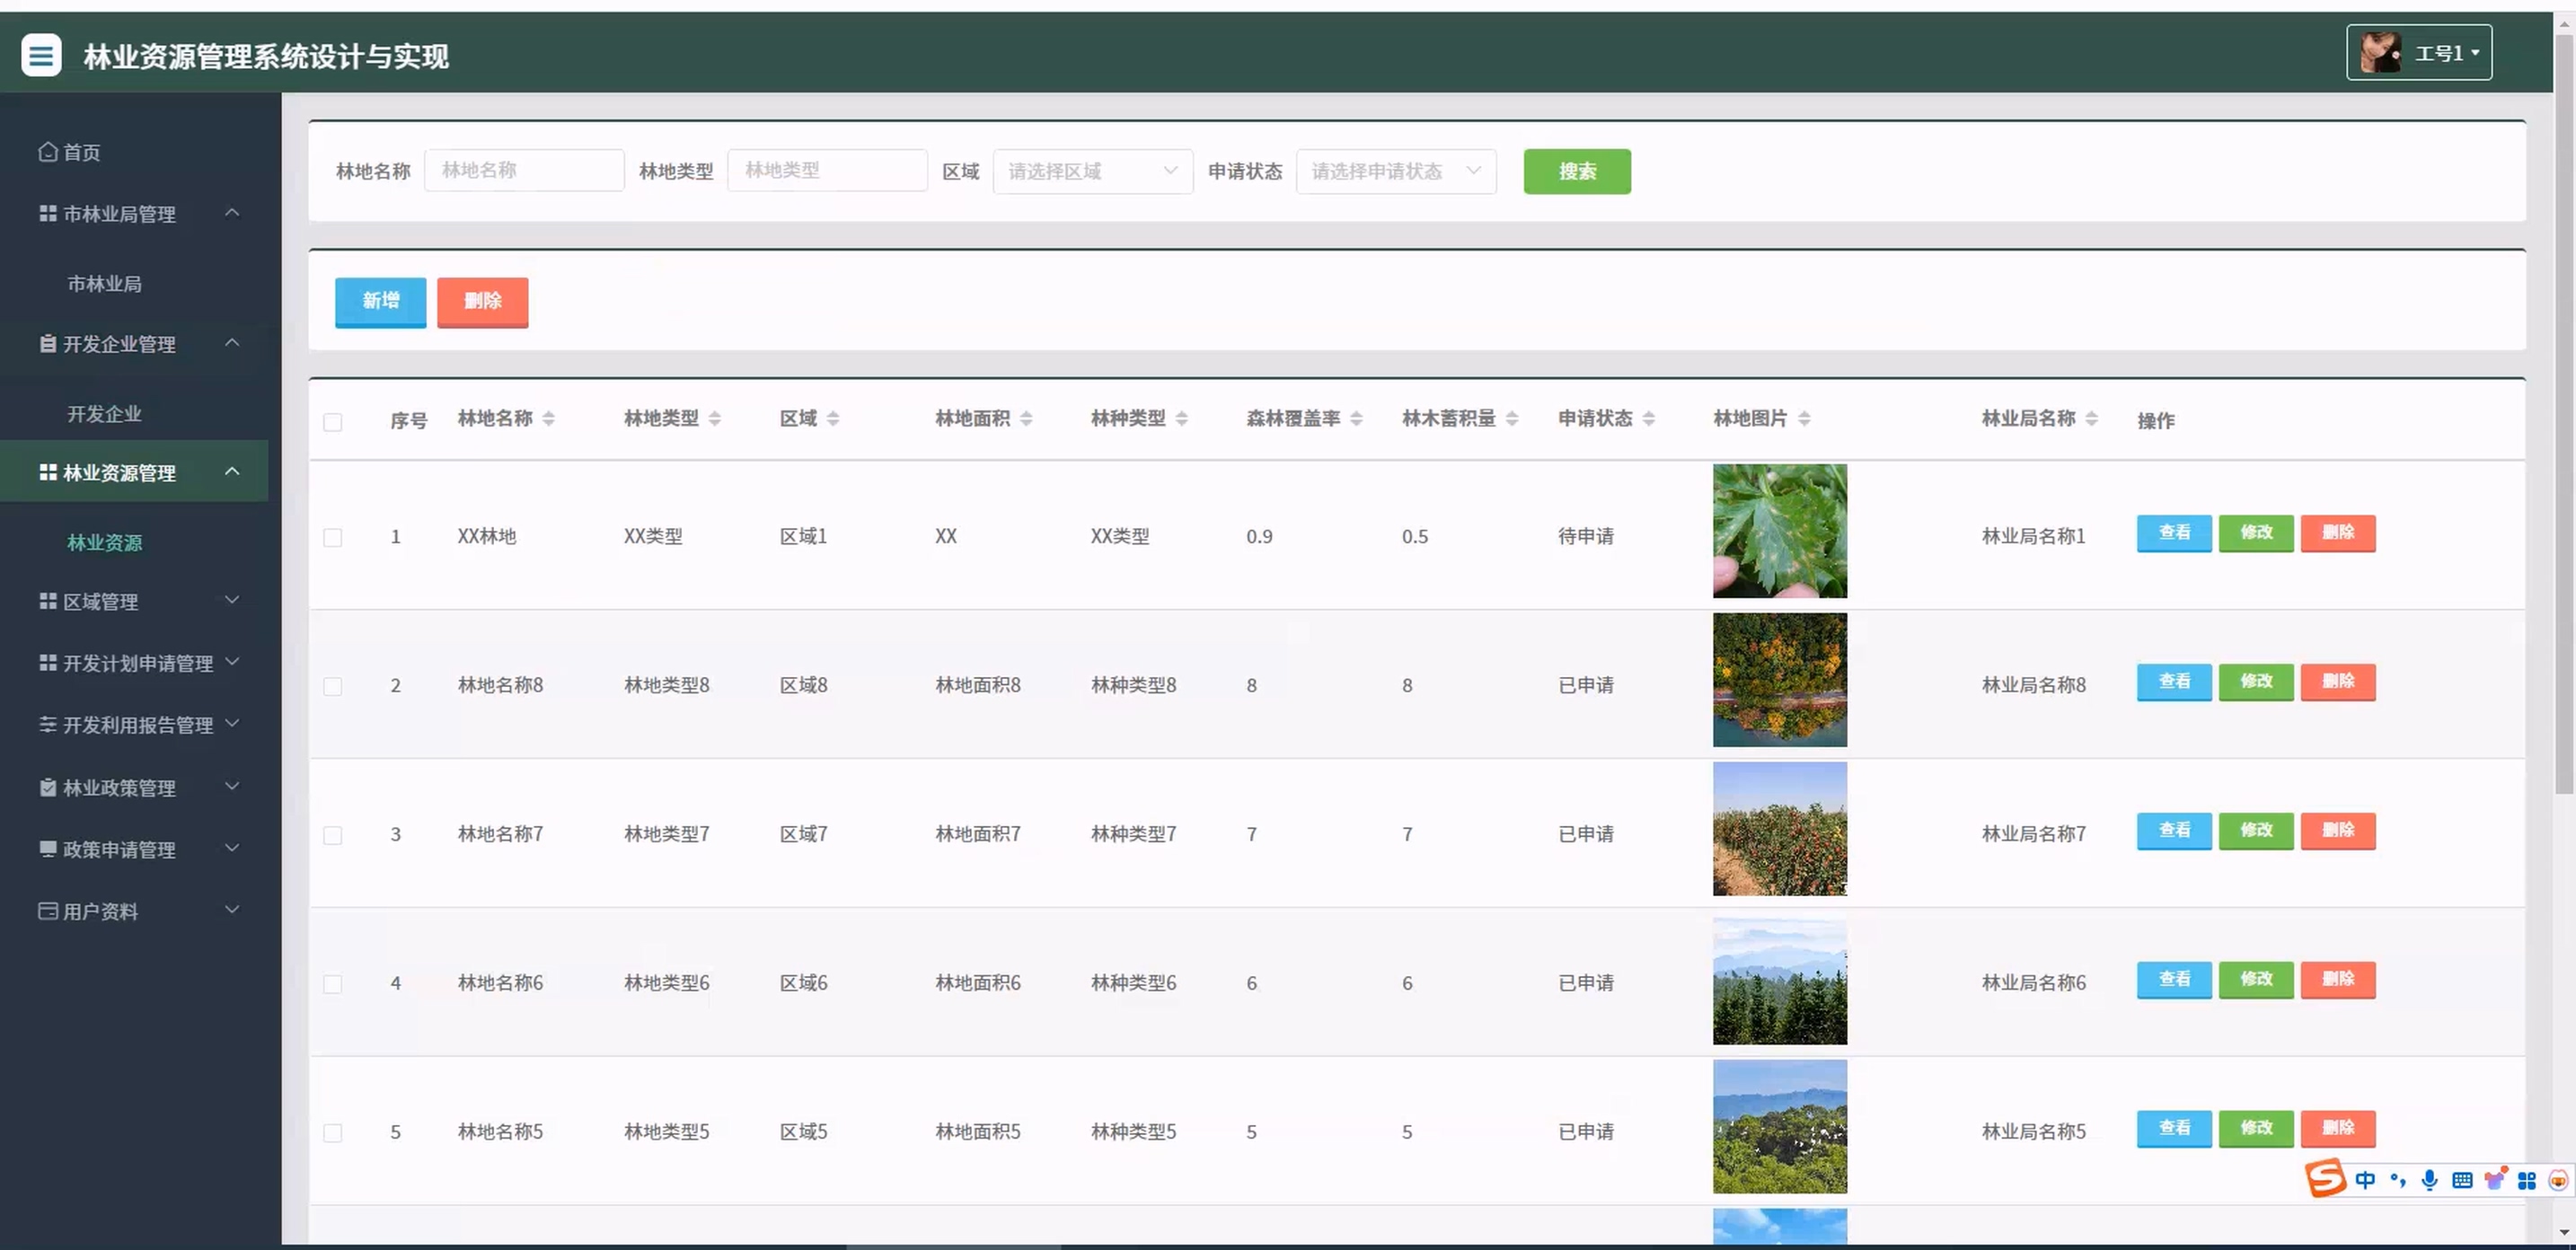Click the microphone icon in IME toolbar
2576x1250 pixels.
2429,1180
